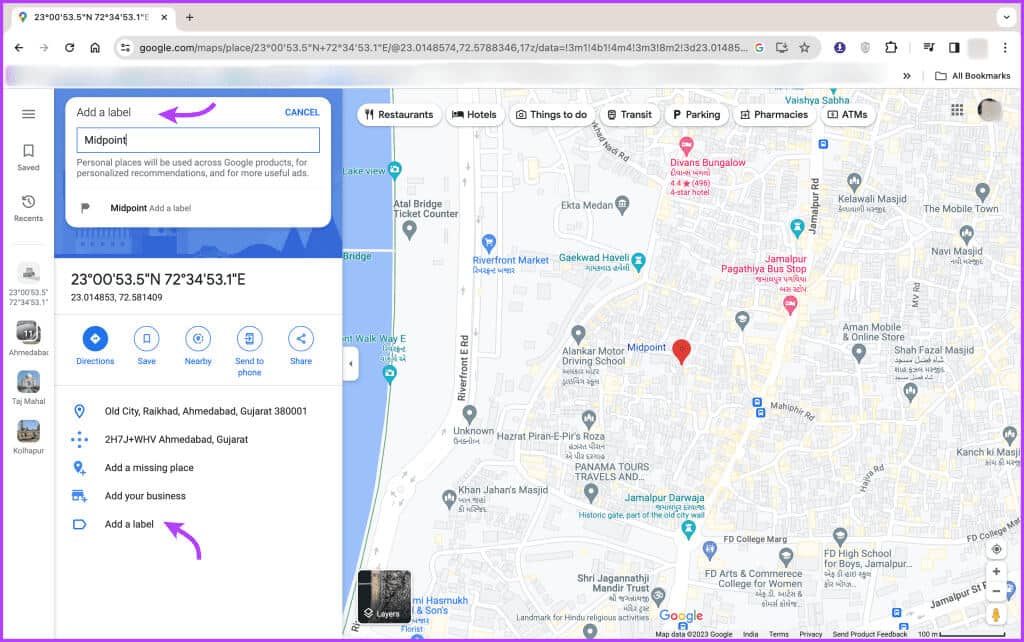Screen dimensions: 1024x642
Task: Expand the tab search dropdown arrow
Action: [x=1006, y=18]
